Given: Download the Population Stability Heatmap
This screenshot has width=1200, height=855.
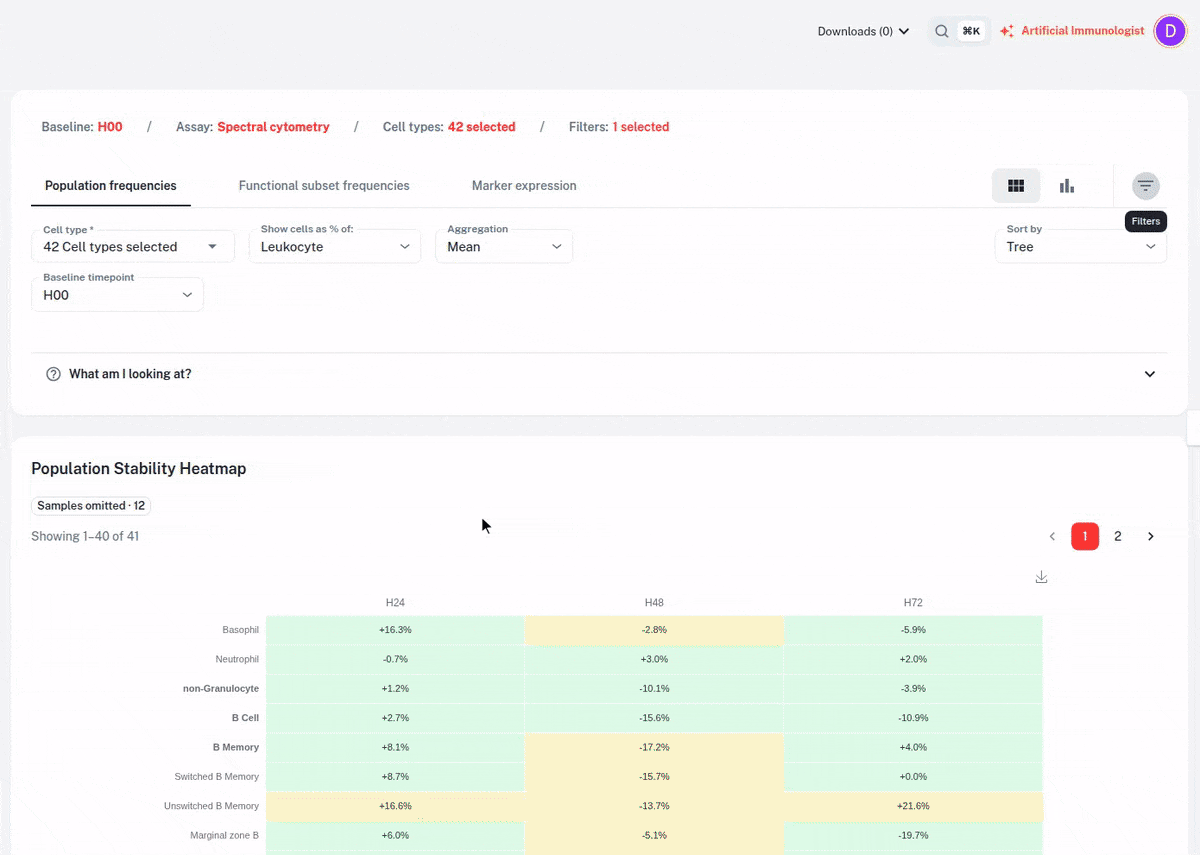Looking at the screenshot, I should coord(1041,577).
